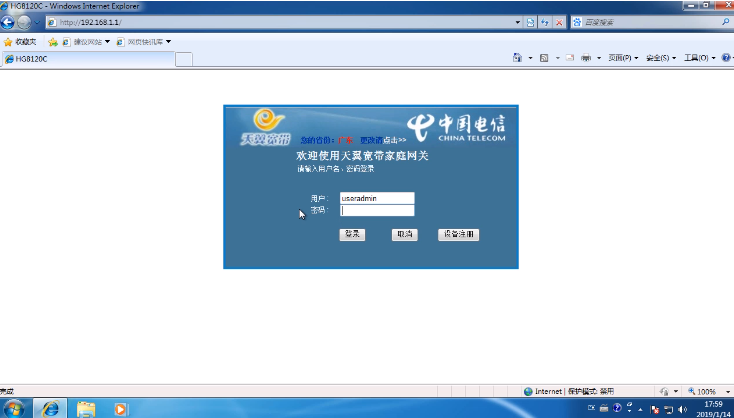
Task: Open Windows Explorer folder on taskbar
Action: 86,409
